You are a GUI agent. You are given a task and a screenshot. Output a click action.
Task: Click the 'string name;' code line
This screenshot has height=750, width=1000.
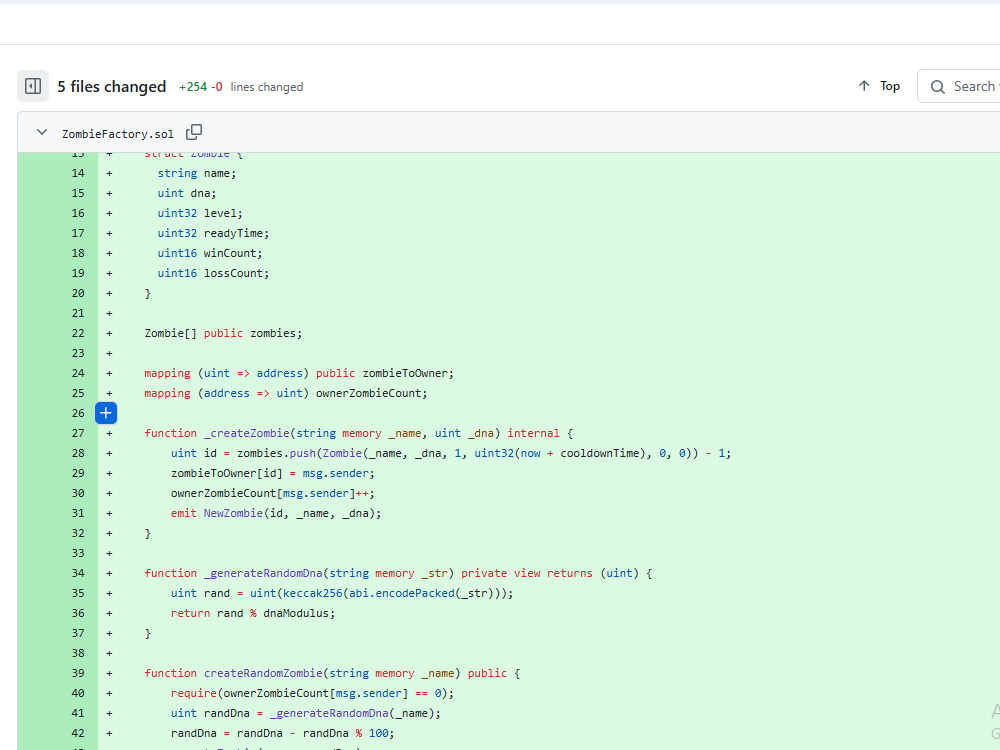196,173
